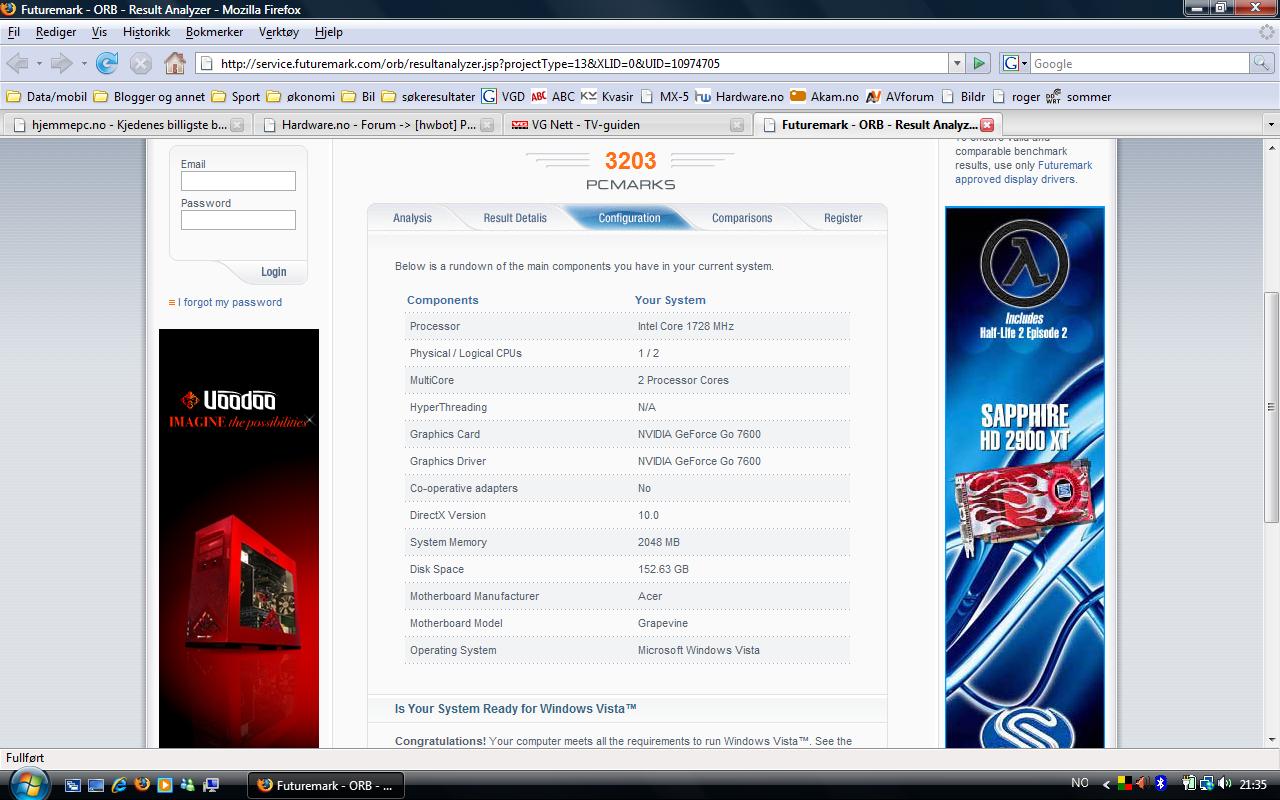This screenshot has width=1280, height=800.
Task: Open the roger bookmark
Action: point(1016,97)
